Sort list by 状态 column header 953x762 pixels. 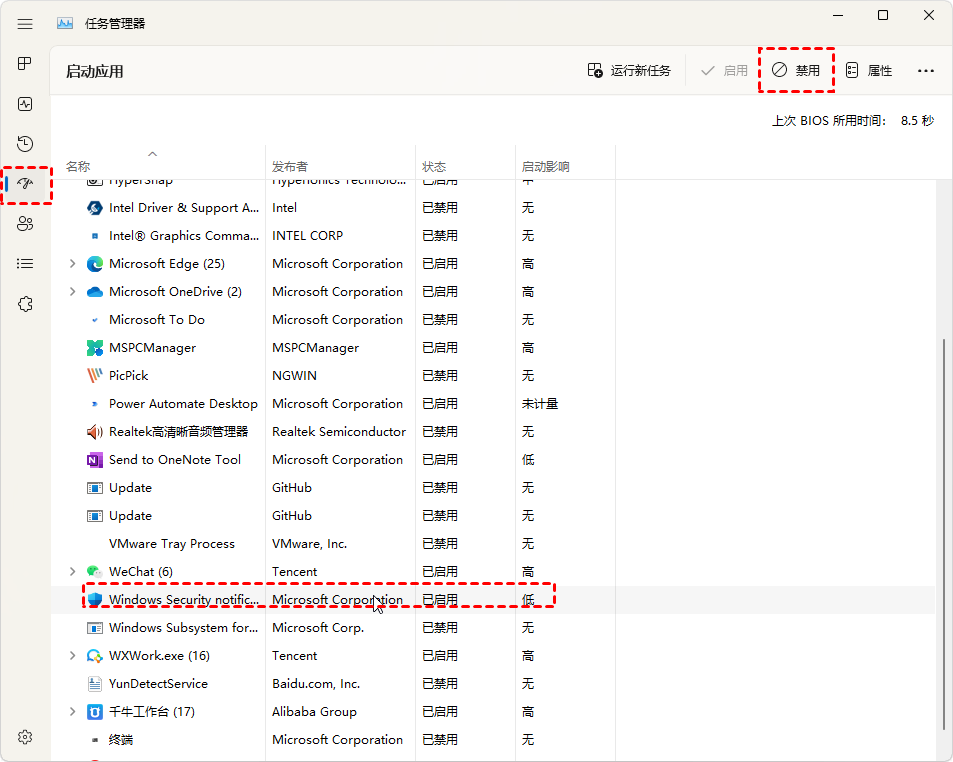point(434,167)
